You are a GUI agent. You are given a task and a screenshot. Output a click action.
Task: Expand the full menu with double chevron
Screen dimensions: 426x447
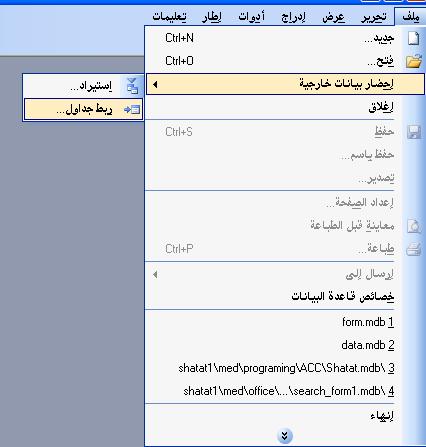(x=284, y=436)
